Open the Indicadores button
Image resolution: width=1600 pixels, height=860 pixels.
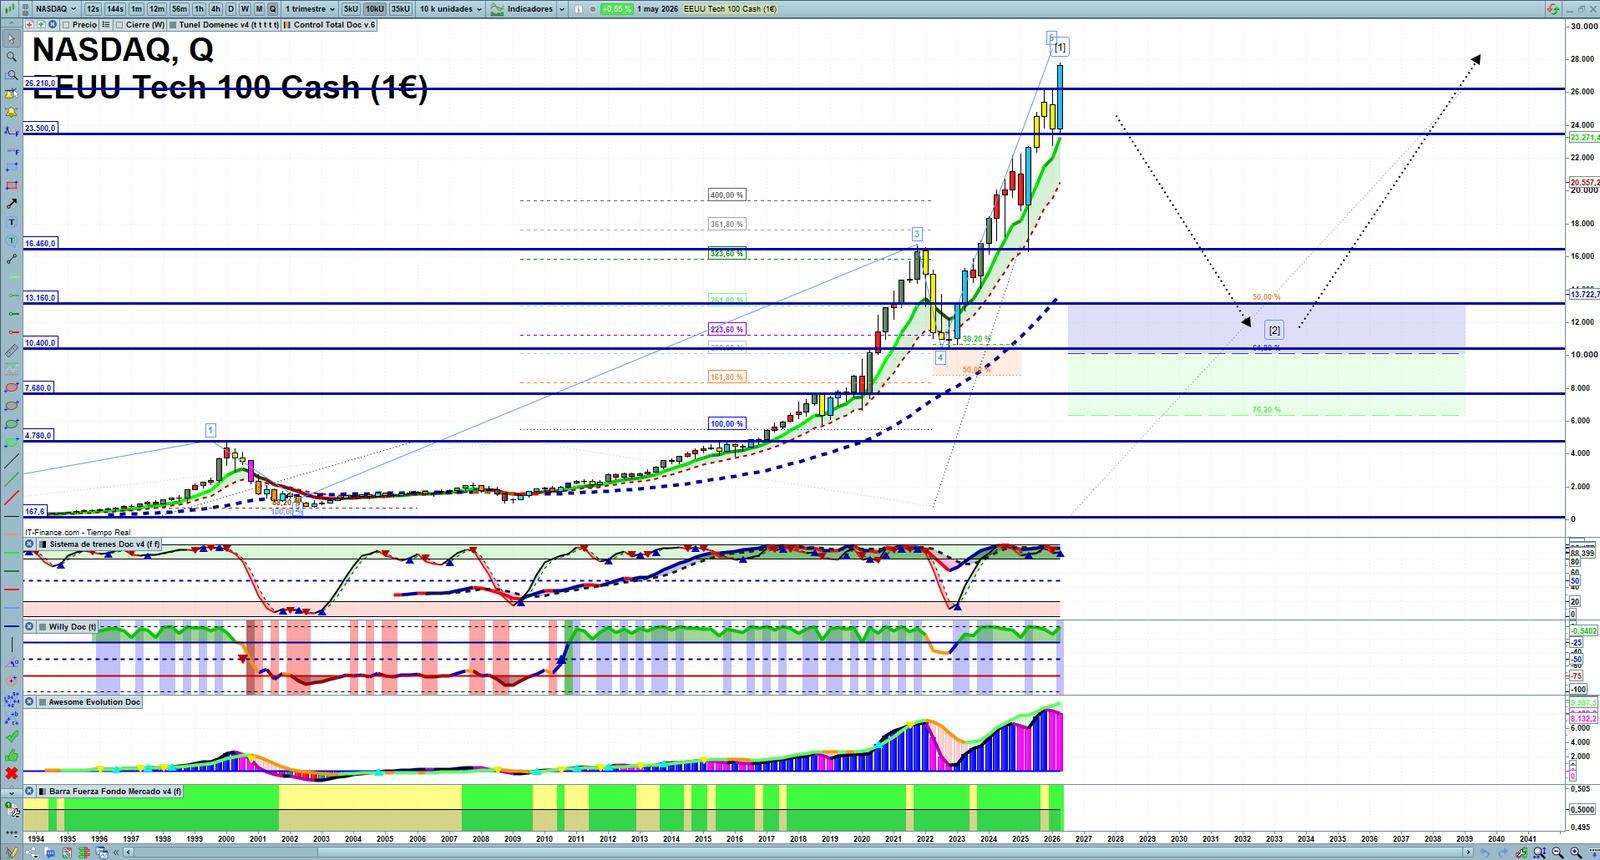(x=520, y=9)
